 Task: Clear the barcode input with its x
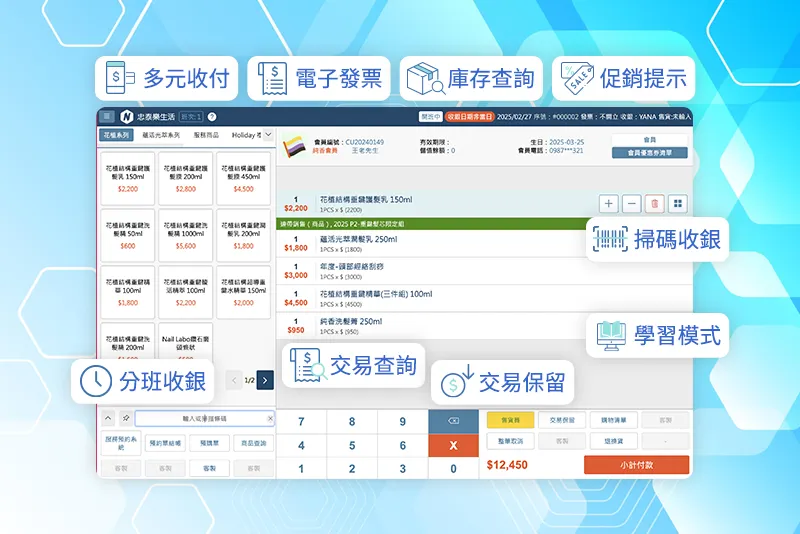270,419
